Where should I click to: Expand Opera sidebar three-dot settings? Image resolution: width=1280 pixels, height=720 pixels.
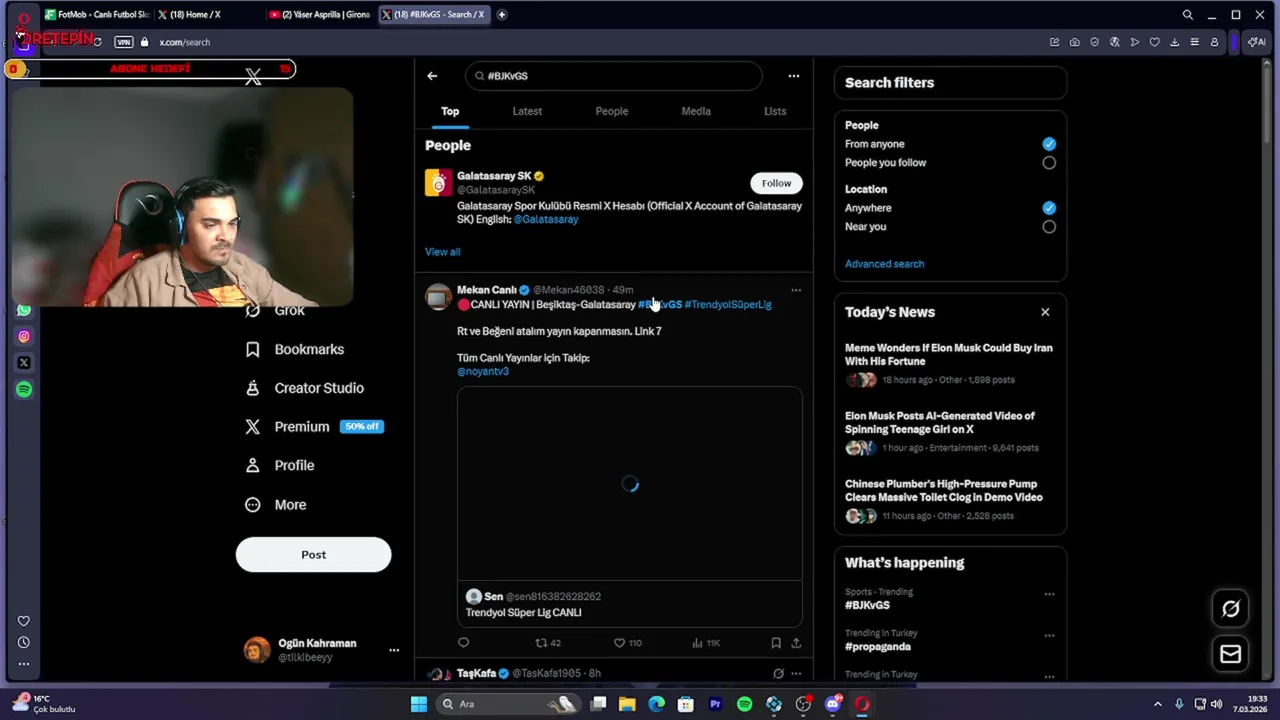tap(24, 664)
